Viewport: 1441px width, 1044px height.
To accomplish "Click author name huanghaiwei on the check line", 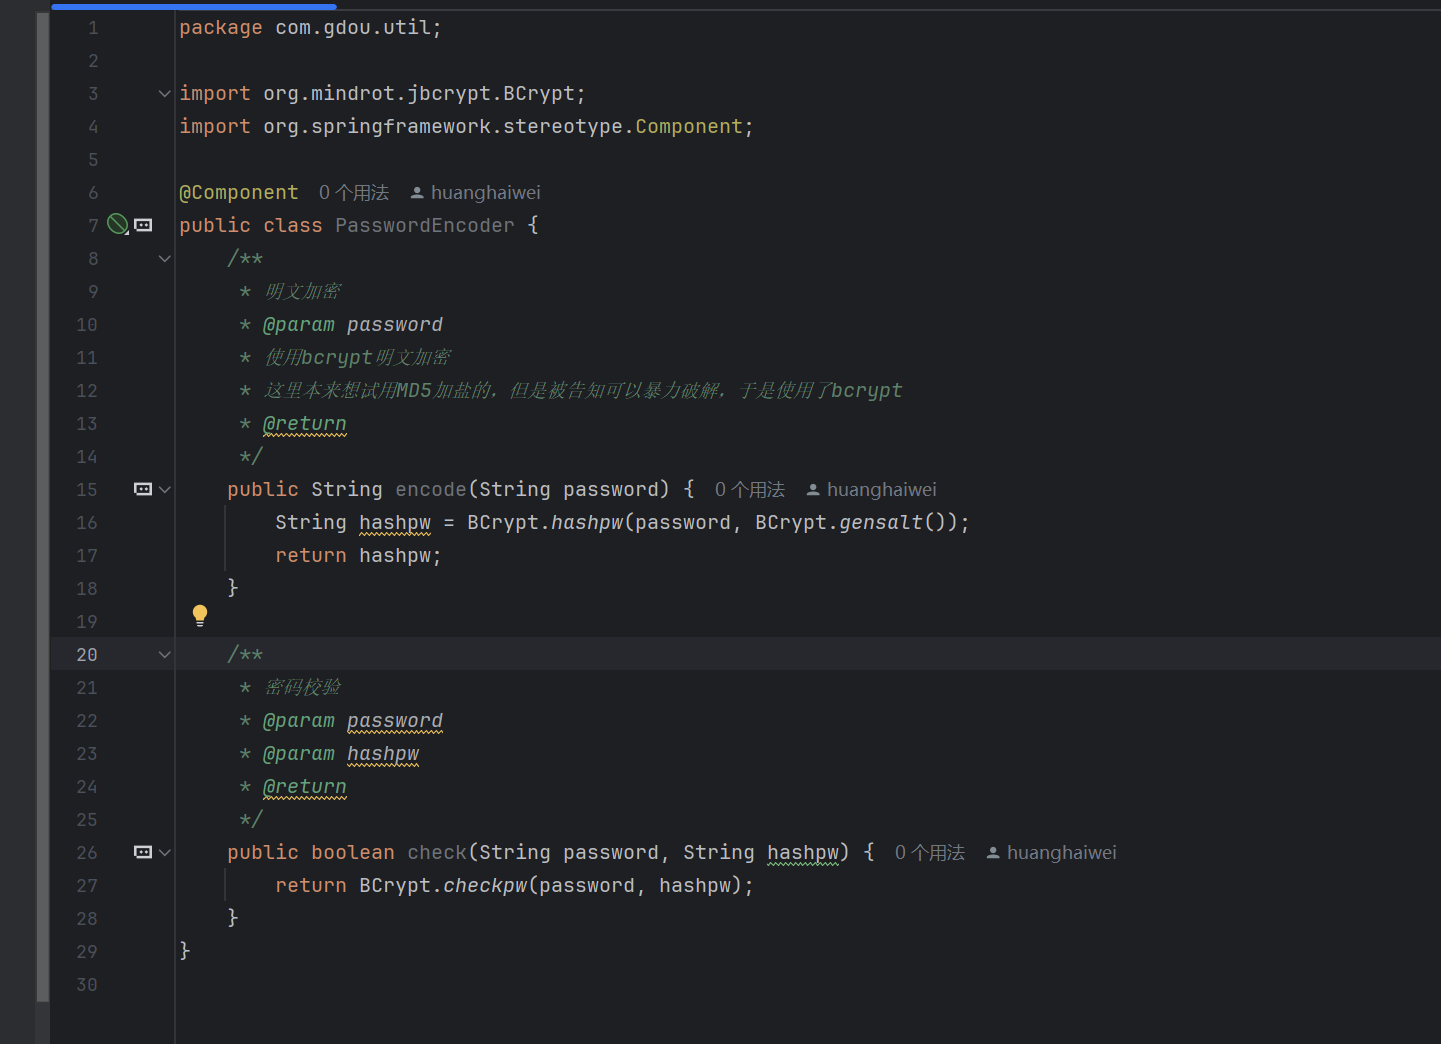I will click(x=1062, y=852).
